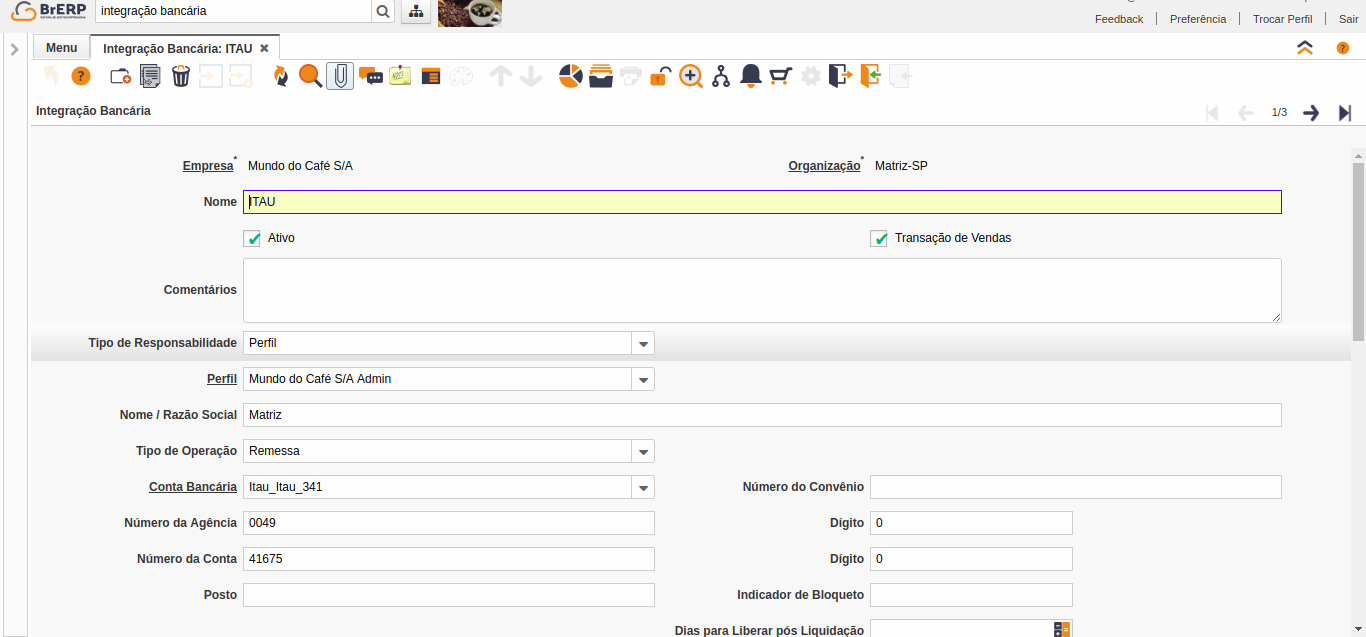The image size is (1366, 637).
Task: Delete the record with the trash icon
Action: (181, 76)
